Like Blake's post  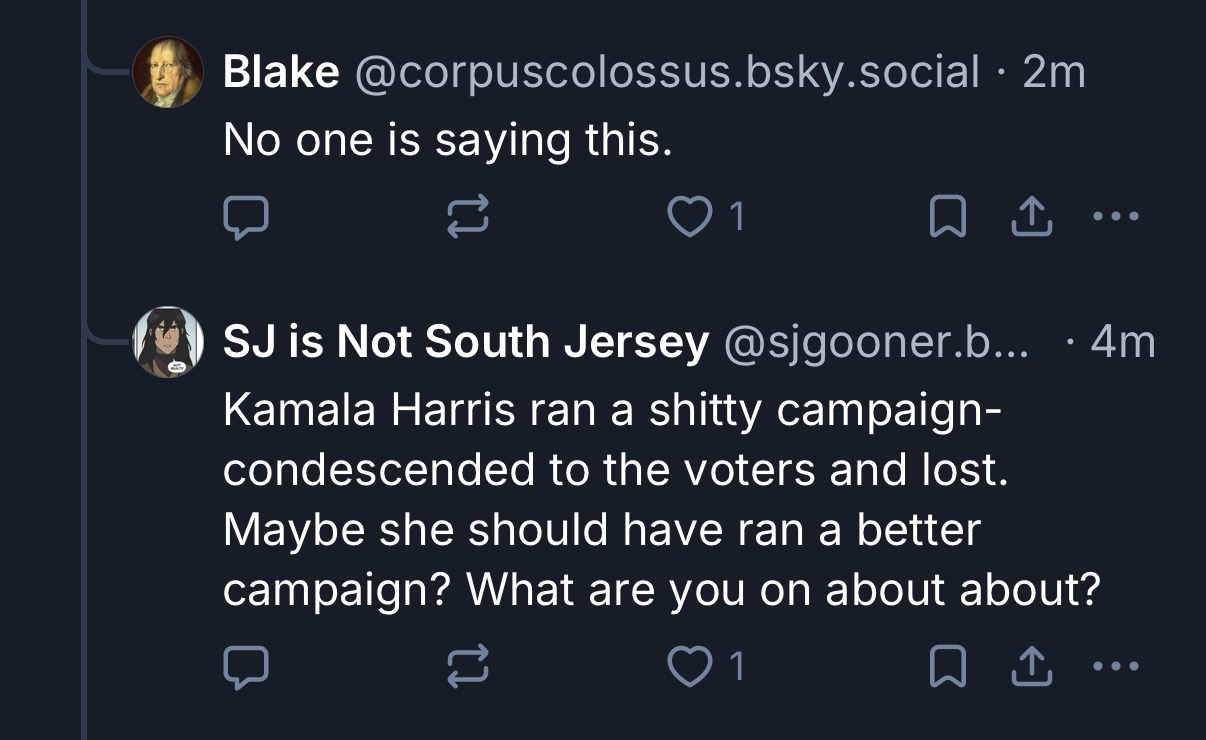coord(688,218)
